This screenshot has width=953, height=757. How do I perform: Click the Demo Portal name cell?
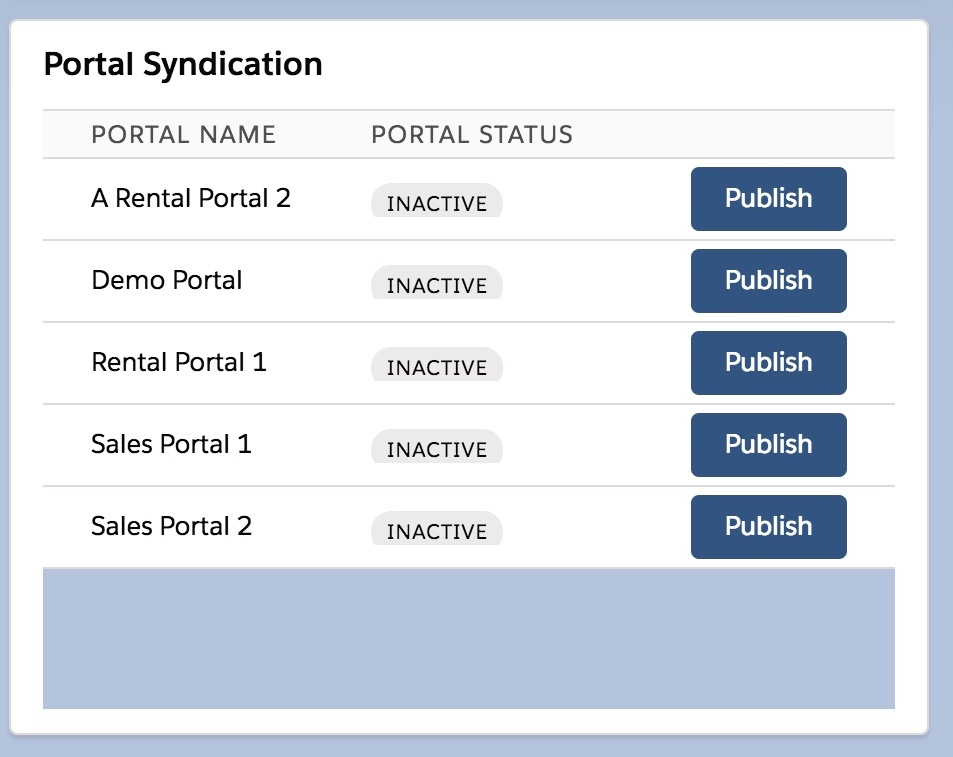[167, 280]
